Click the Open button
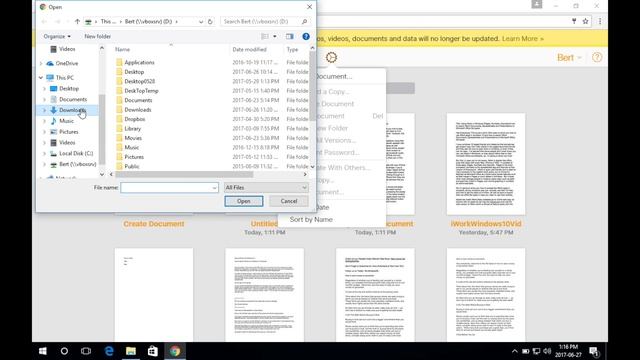This screenshot has width=640, height=360. point(244,201)
